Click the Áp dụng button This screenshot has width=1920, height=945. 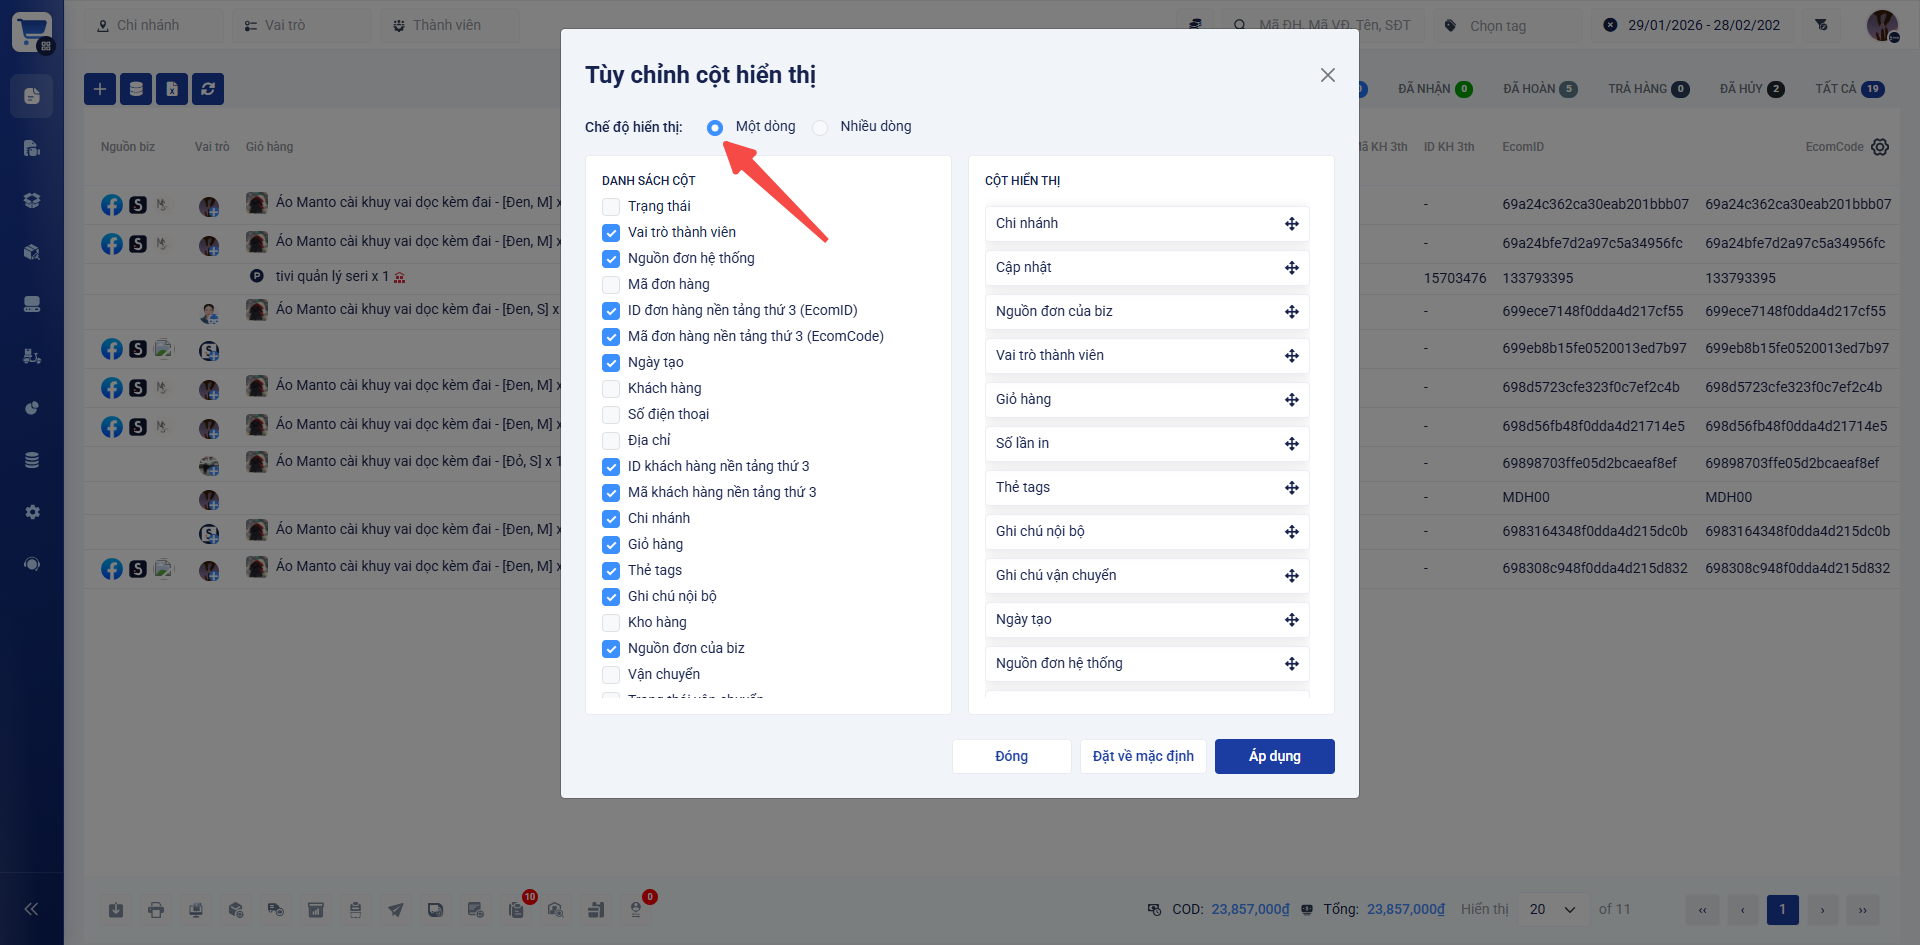point(1274,756)
